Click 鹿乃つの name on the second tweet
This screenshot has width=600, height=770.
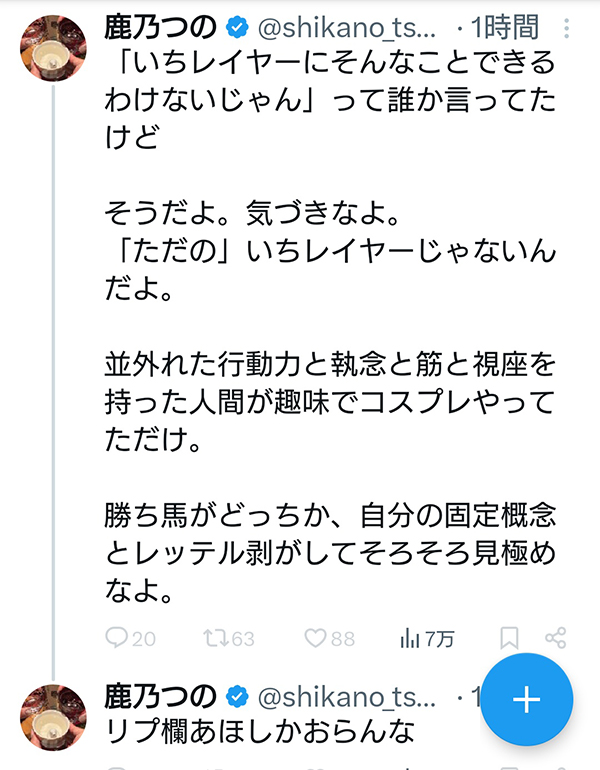tap(161, 695)
